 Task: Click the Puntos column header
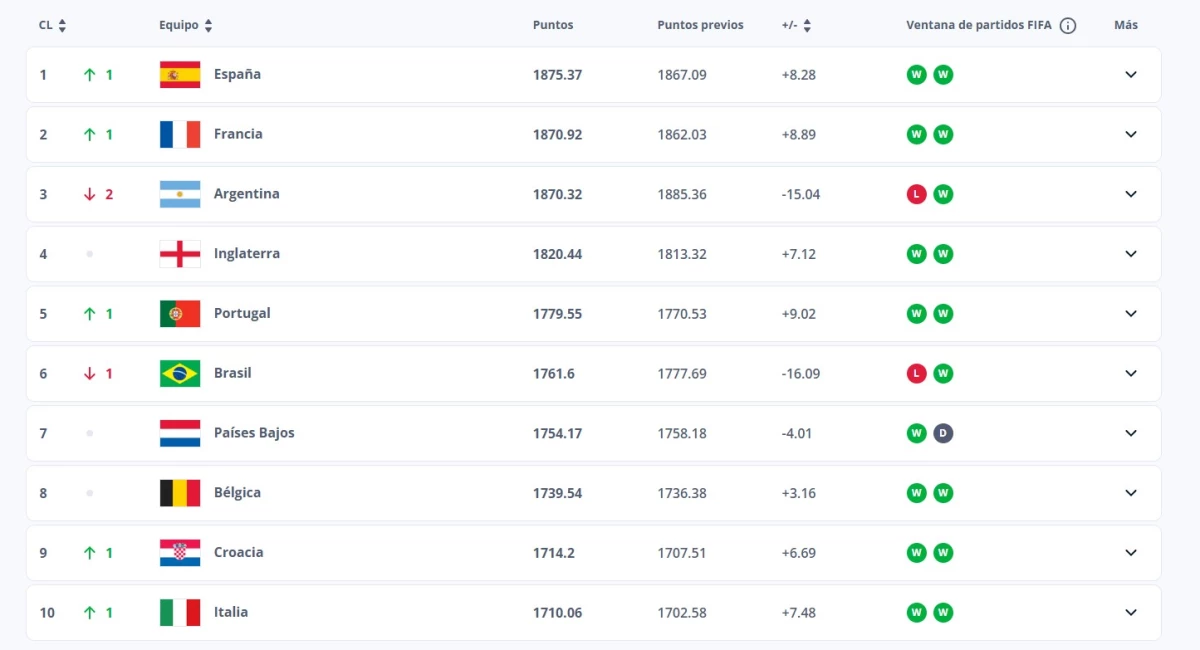point(553,26)
